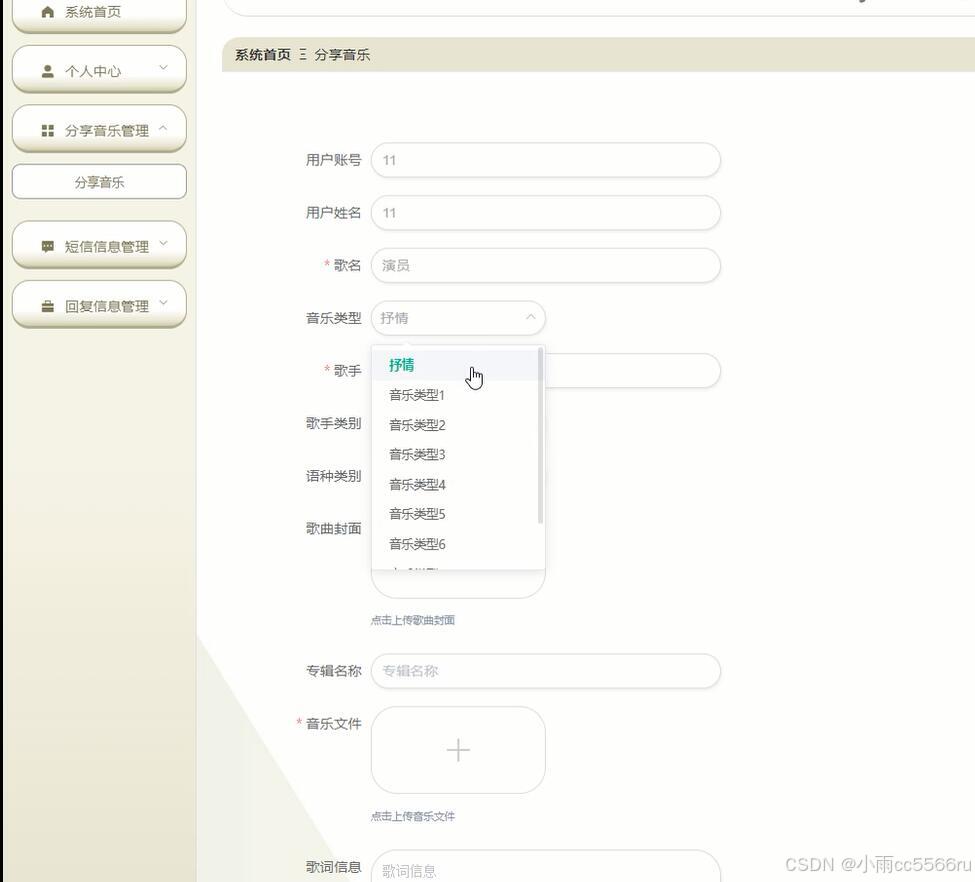Click the 用户姓名 input field
This screenshot has height=882, width=975.
tap(546, 213)
